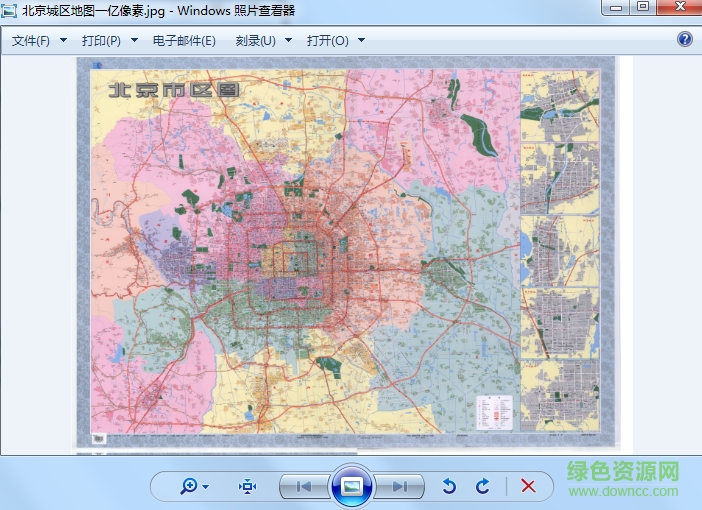Image resolution: width=702 pixels, height=510 pixels.
Task: Open the 文件(F) menu
Action: pos(38,41)
